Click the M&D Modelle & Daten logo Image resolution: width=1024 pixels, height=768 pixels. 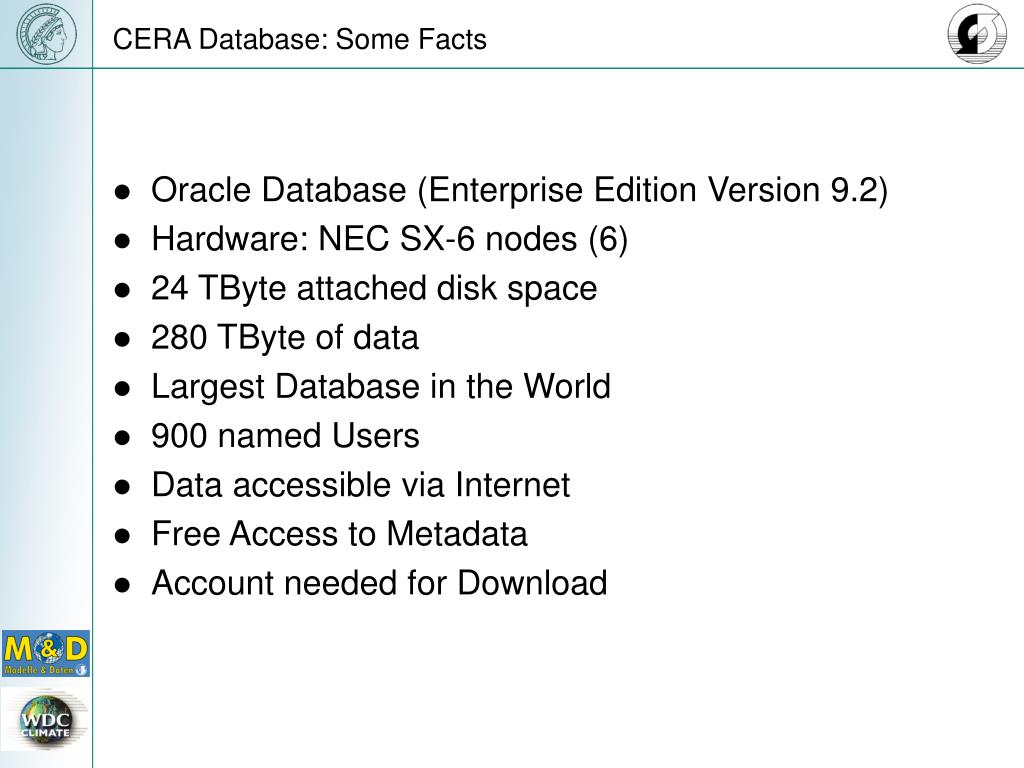(46, 653)
